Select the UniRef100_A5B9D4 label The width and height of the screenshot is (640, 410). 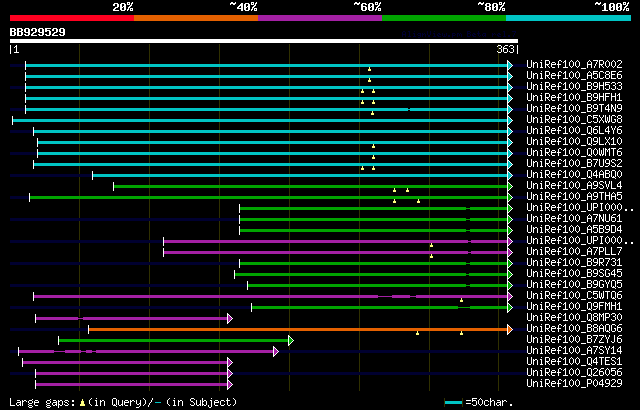tap(574, 229)
